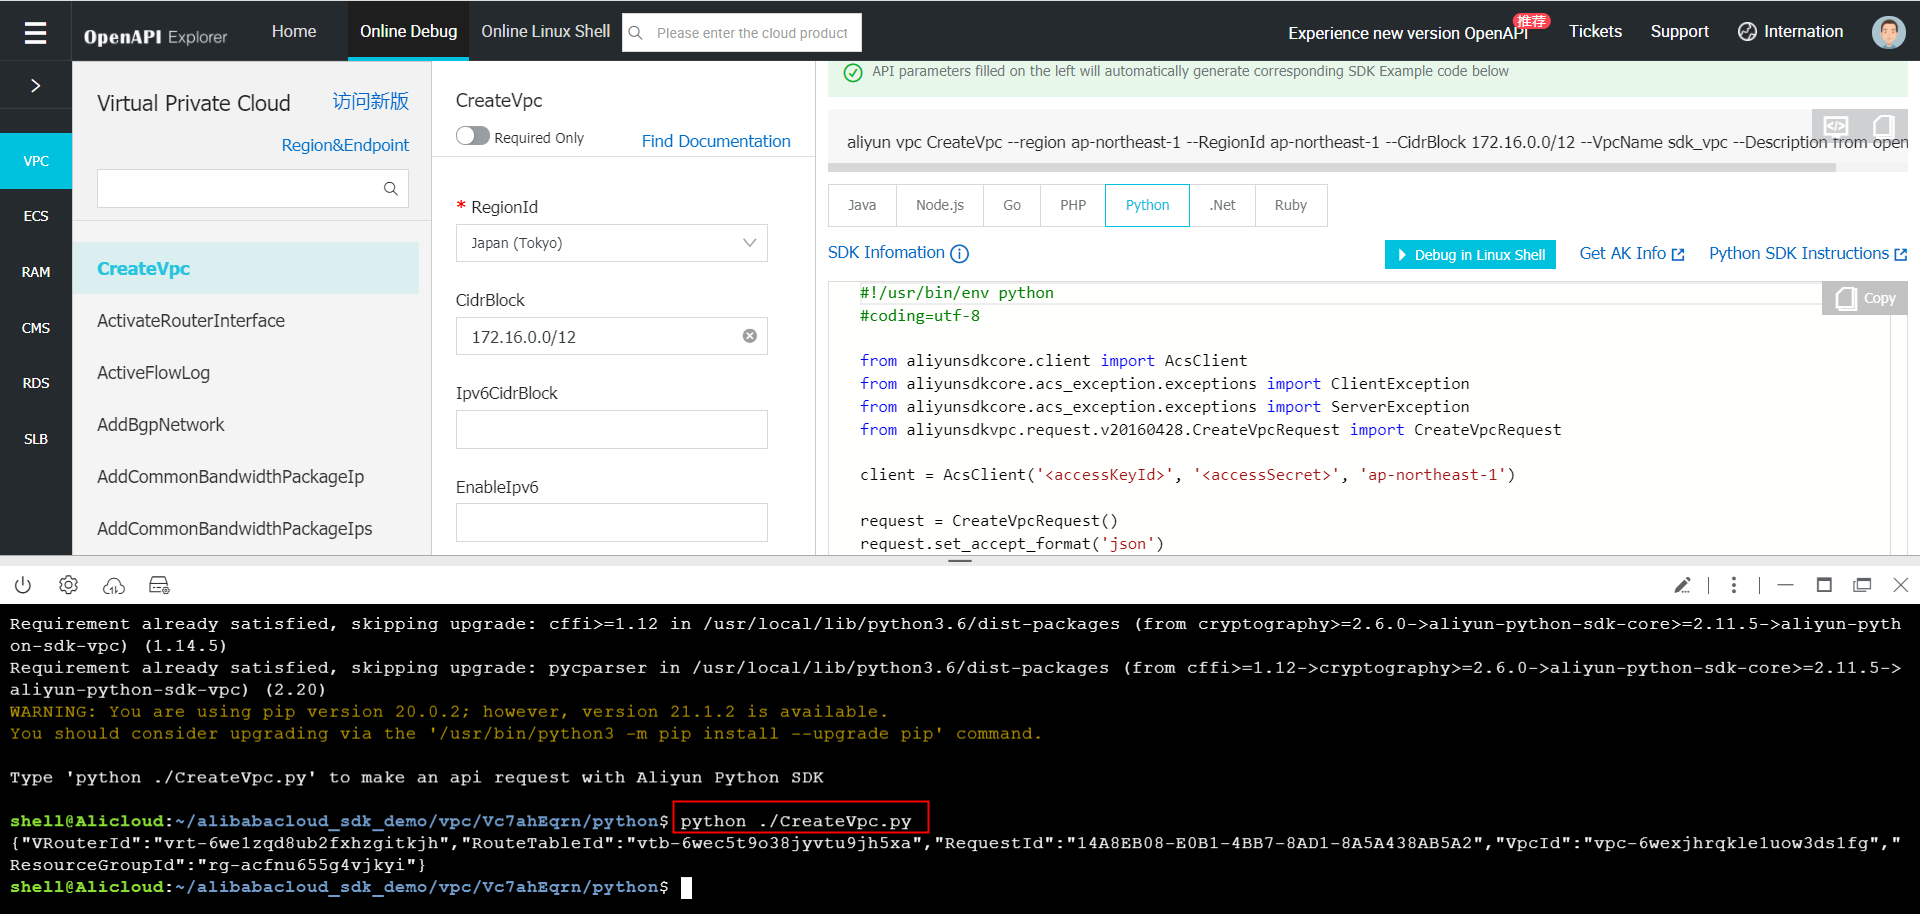Image resolution: width=1920 pixels, height=914 pixels.
Task: Click the terminal power icon
Action: coord(23,585)
